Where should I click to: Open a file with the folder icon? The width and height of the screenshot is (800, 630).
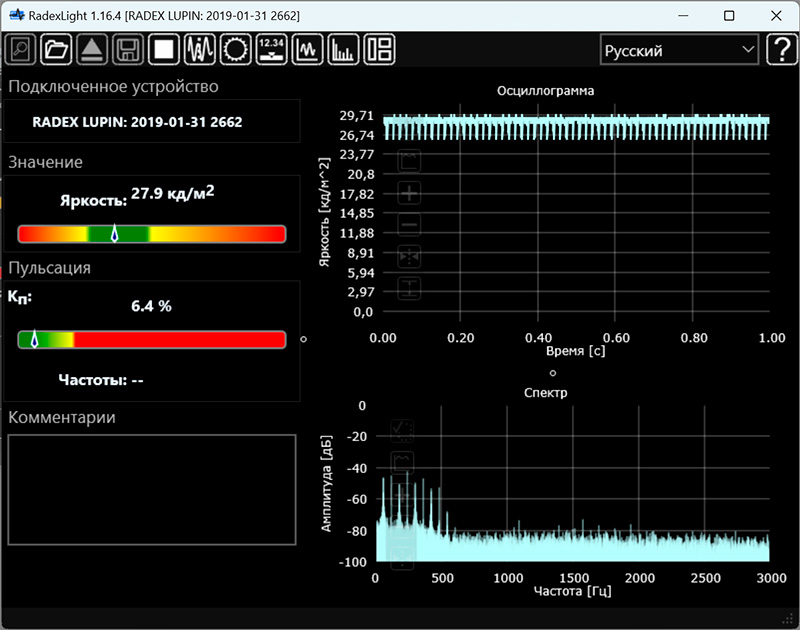tap(57, 49)
